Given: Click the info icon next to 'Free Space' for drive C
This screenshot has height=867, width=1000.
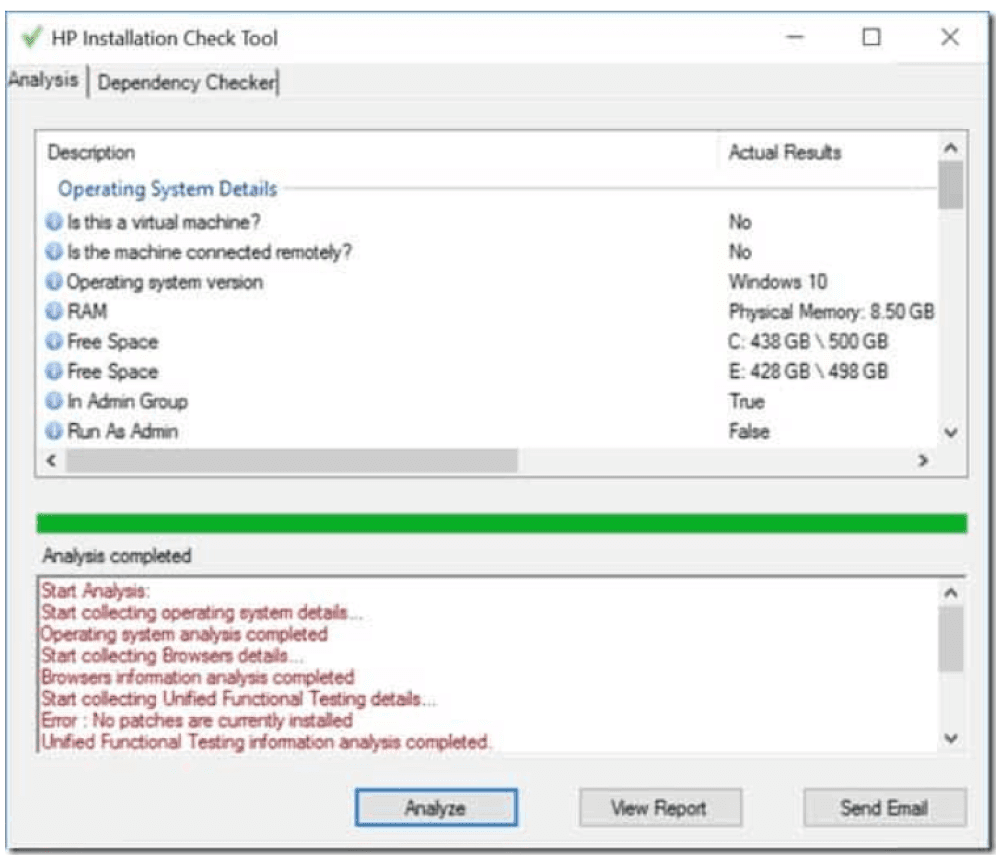Looking at the screenshot, I should coord(52,340).
